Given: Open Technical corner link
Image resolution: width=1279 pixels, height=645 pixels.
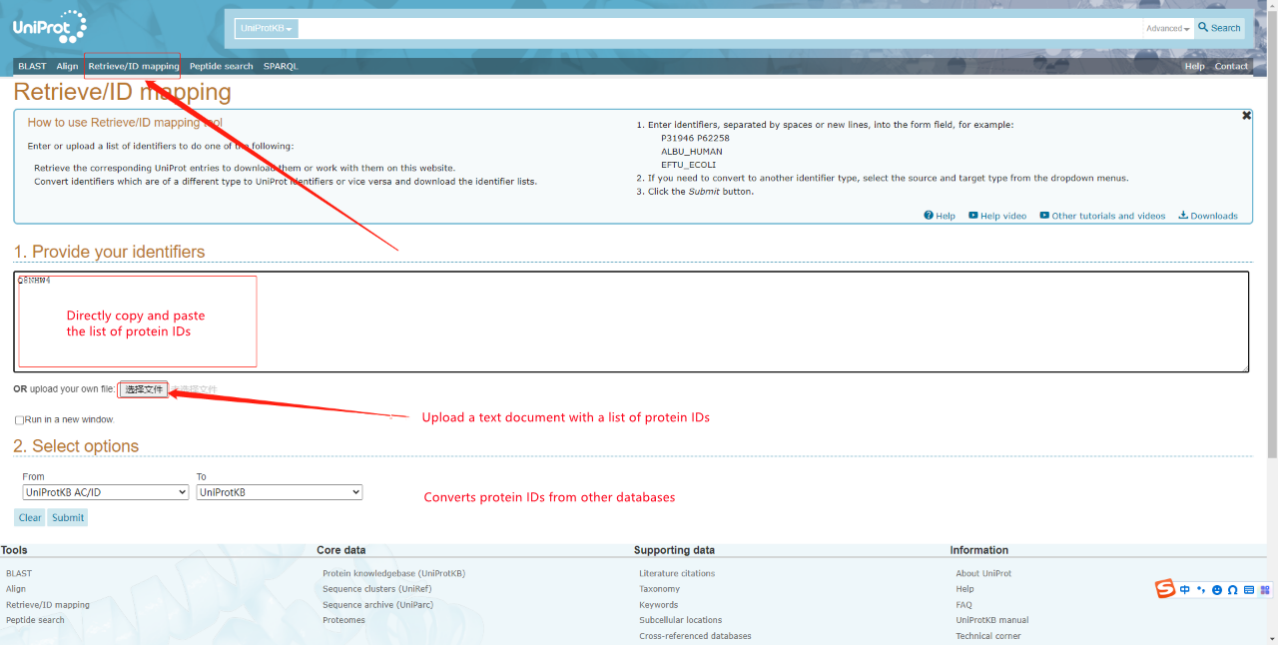Looking at the screenshot, I should 989,636.
